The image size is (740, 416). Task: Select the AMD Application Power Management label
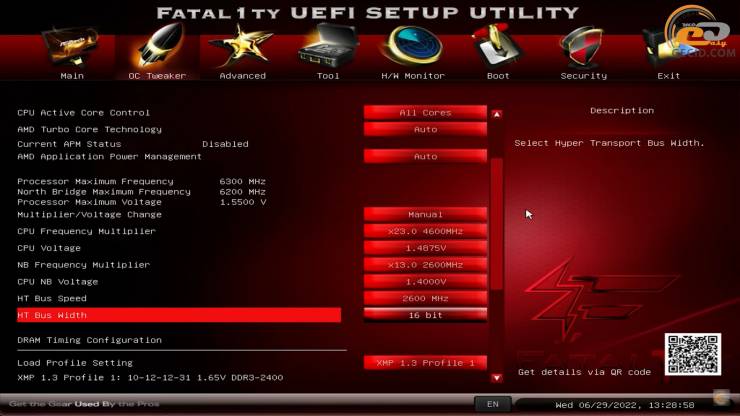click(x=109, y=156)
